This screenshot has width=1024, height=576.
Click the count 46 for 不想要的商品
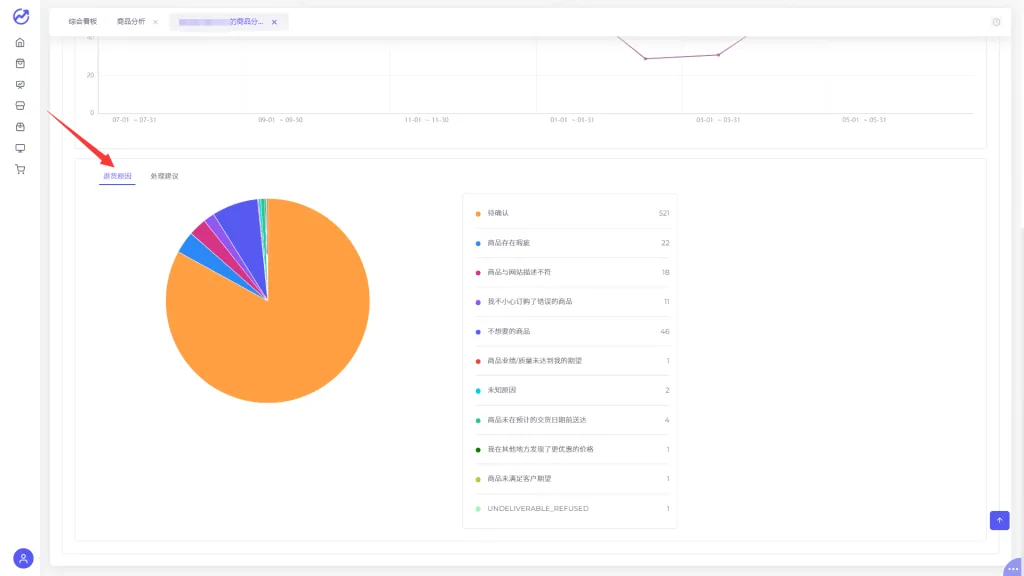coord(665,332)
